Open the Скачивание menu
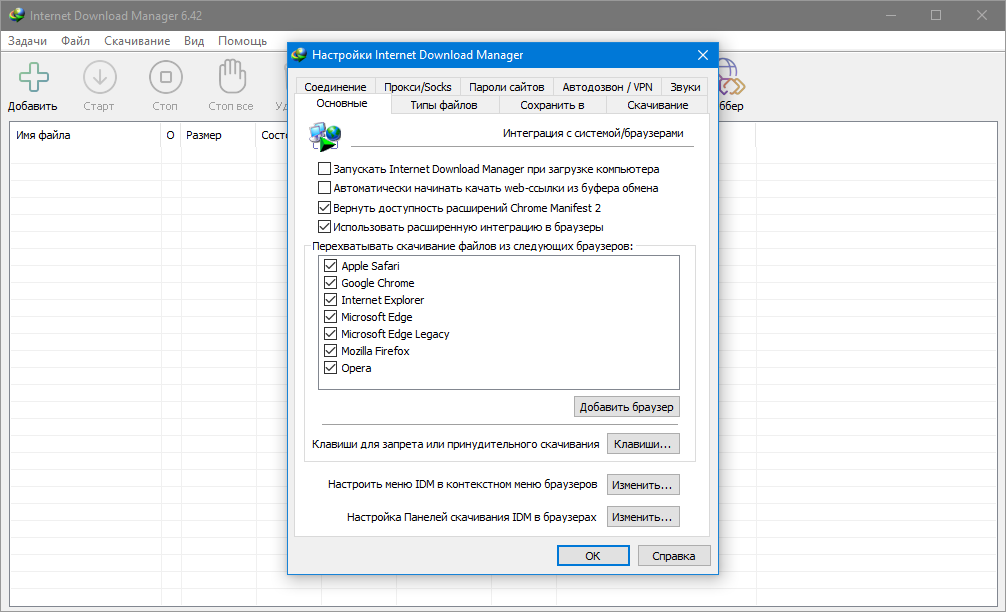This screenshot has width=1006, height=612. tap(137, 41)
